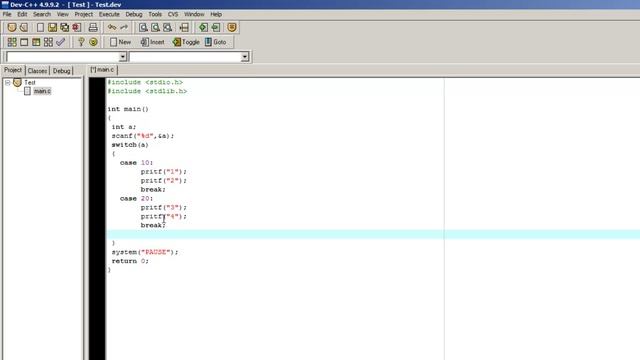Click the yellow About icon
The width and height of the screenshot is (640, 360).
click(x=93, y=42)
